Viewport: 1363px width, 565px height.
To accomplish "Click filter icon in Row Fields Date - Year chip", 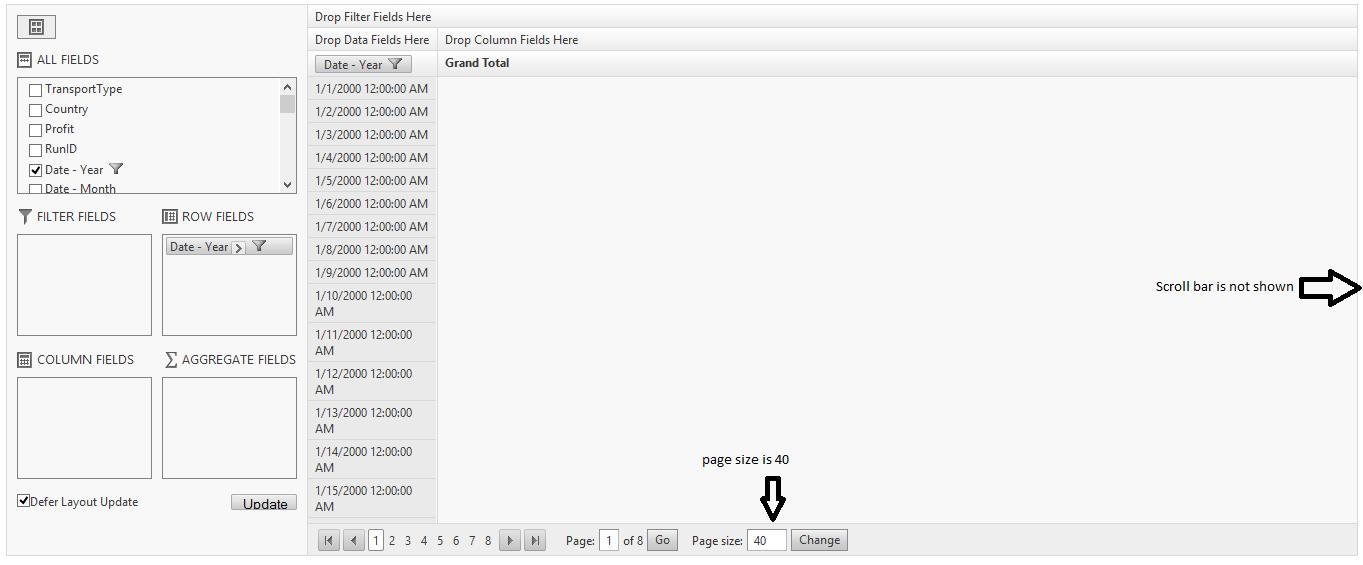I will 259,246.
